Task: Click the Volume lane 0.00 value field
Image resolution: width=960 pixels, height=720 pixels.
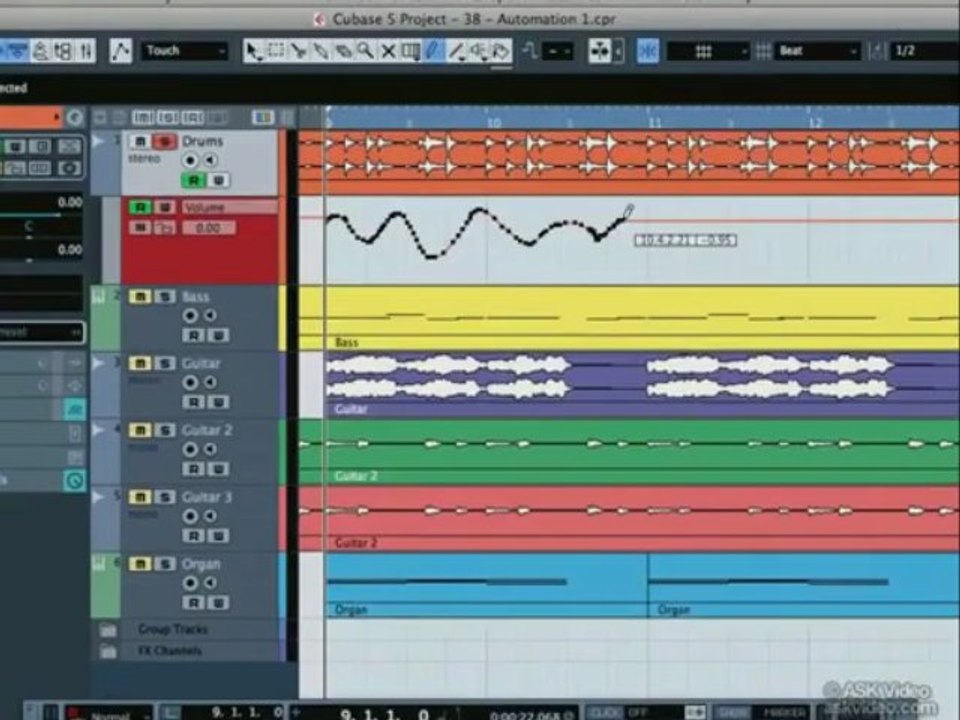Action: coord(208,228)
